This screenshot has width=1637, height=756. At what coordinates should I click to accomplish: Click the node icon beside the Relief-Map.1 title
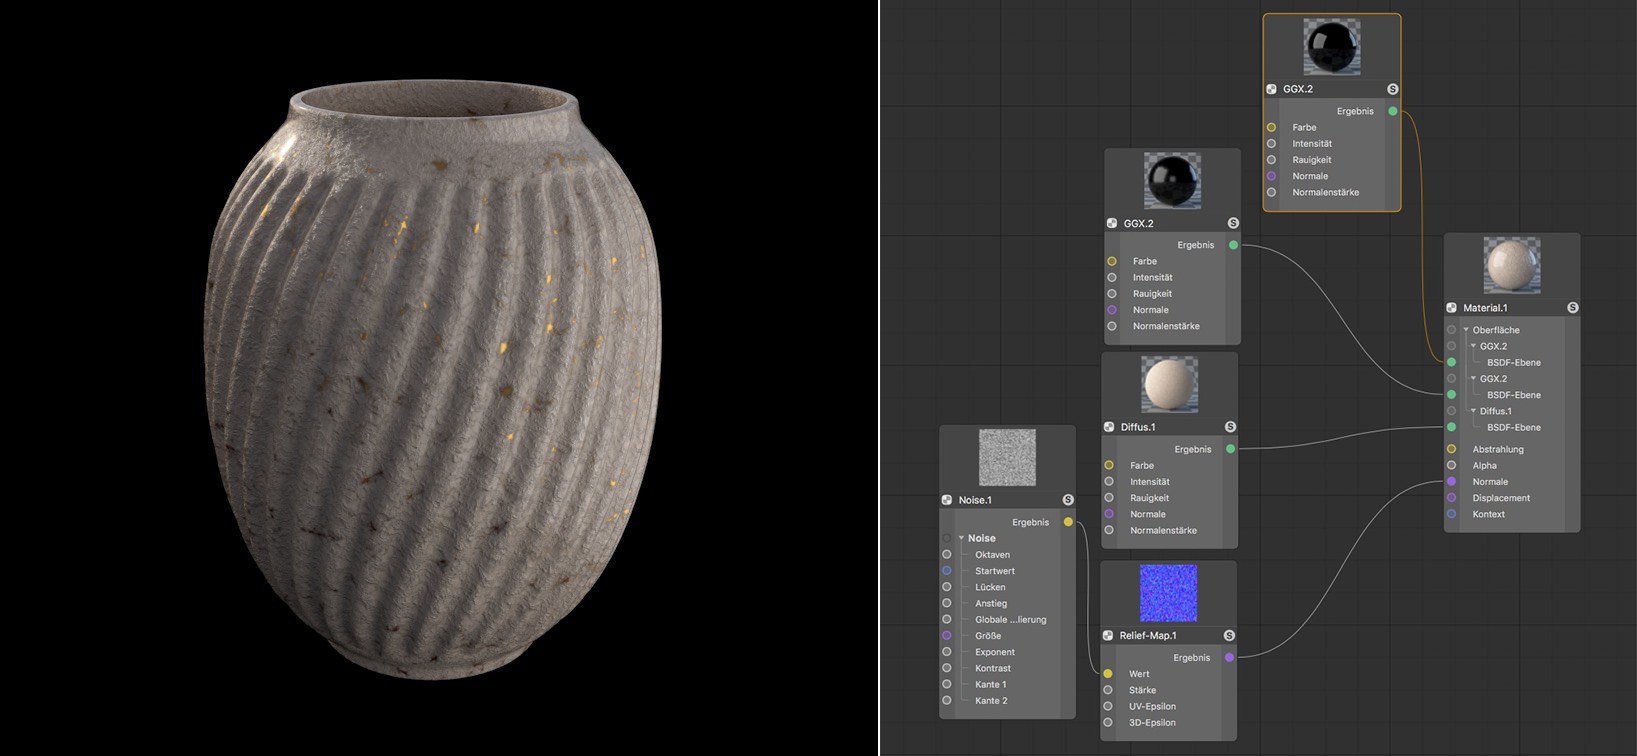pos(1108,636)
